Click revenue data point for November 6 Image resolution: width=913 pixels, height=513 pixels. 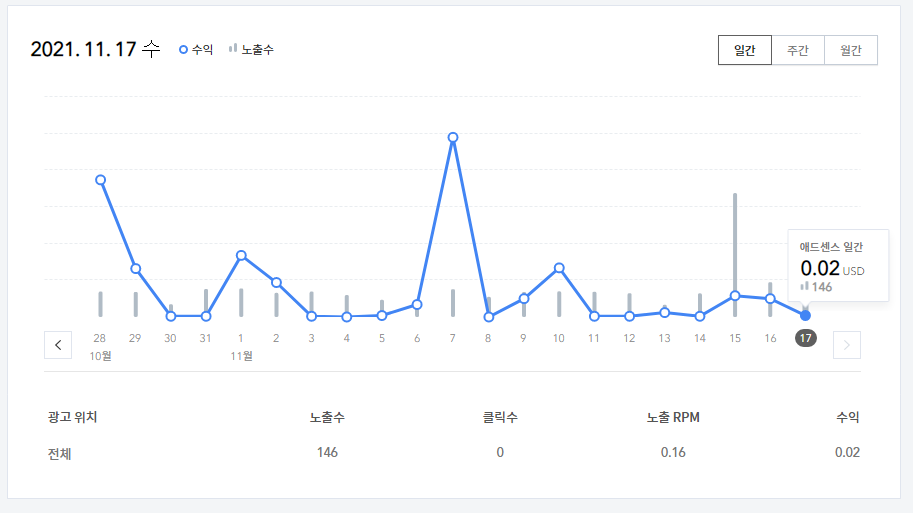(x=417, y=305)
